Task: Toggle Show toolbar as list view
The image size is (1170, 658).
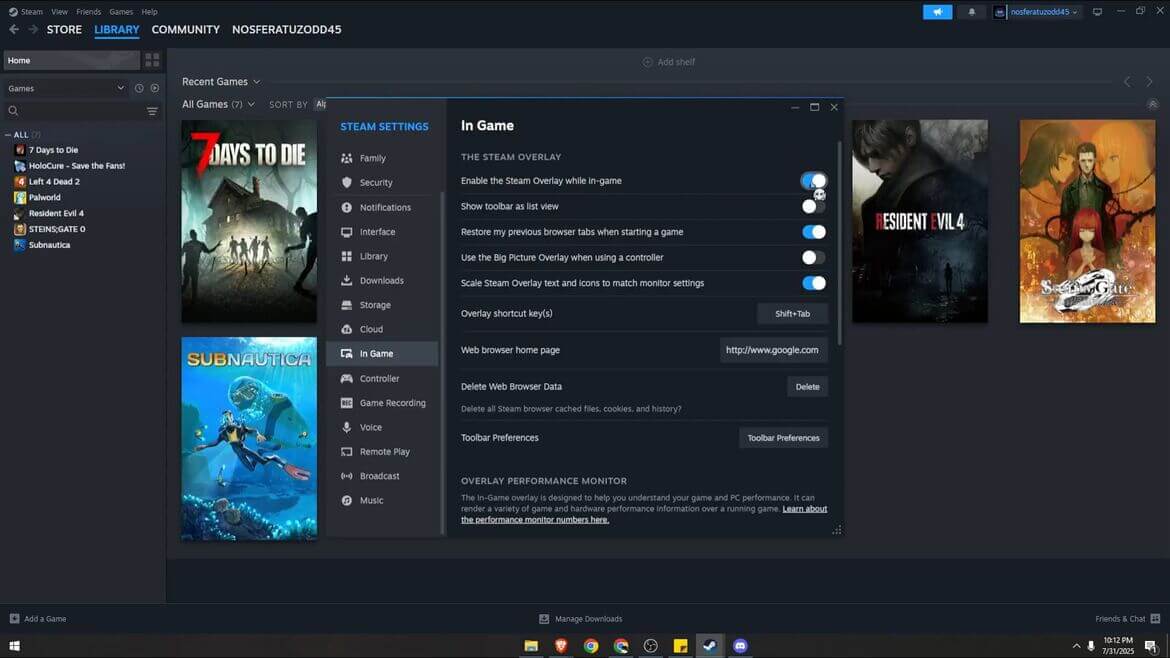Action: [x=813, y=207]
